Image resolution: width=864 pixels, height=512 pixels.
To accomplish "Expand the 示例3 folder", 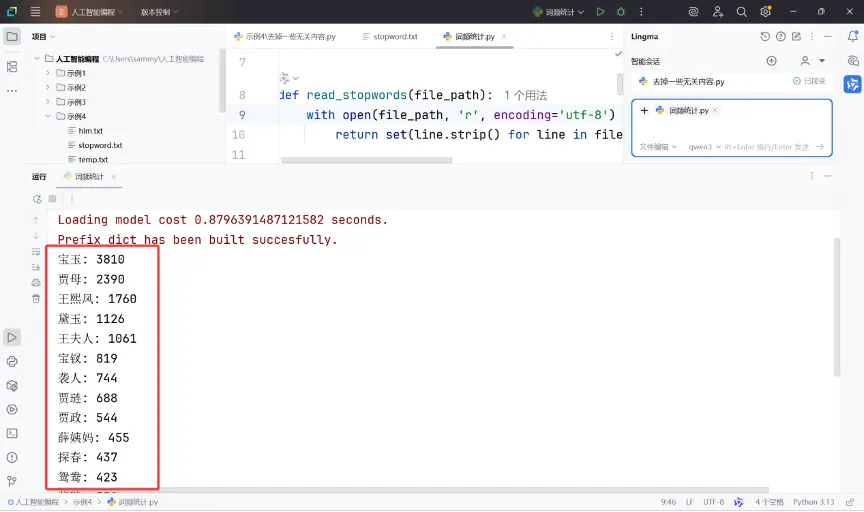I will click(x=48, y=102).
